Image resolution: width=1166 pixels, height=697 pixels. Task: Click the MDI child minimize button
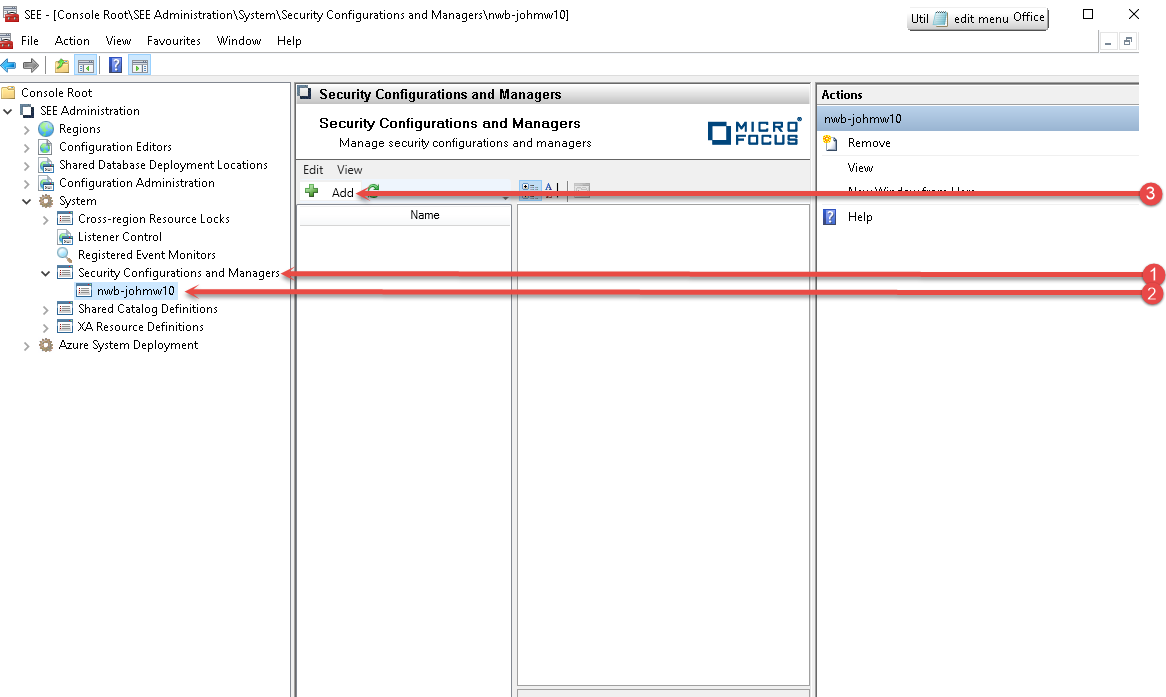tap(1108, 42)
